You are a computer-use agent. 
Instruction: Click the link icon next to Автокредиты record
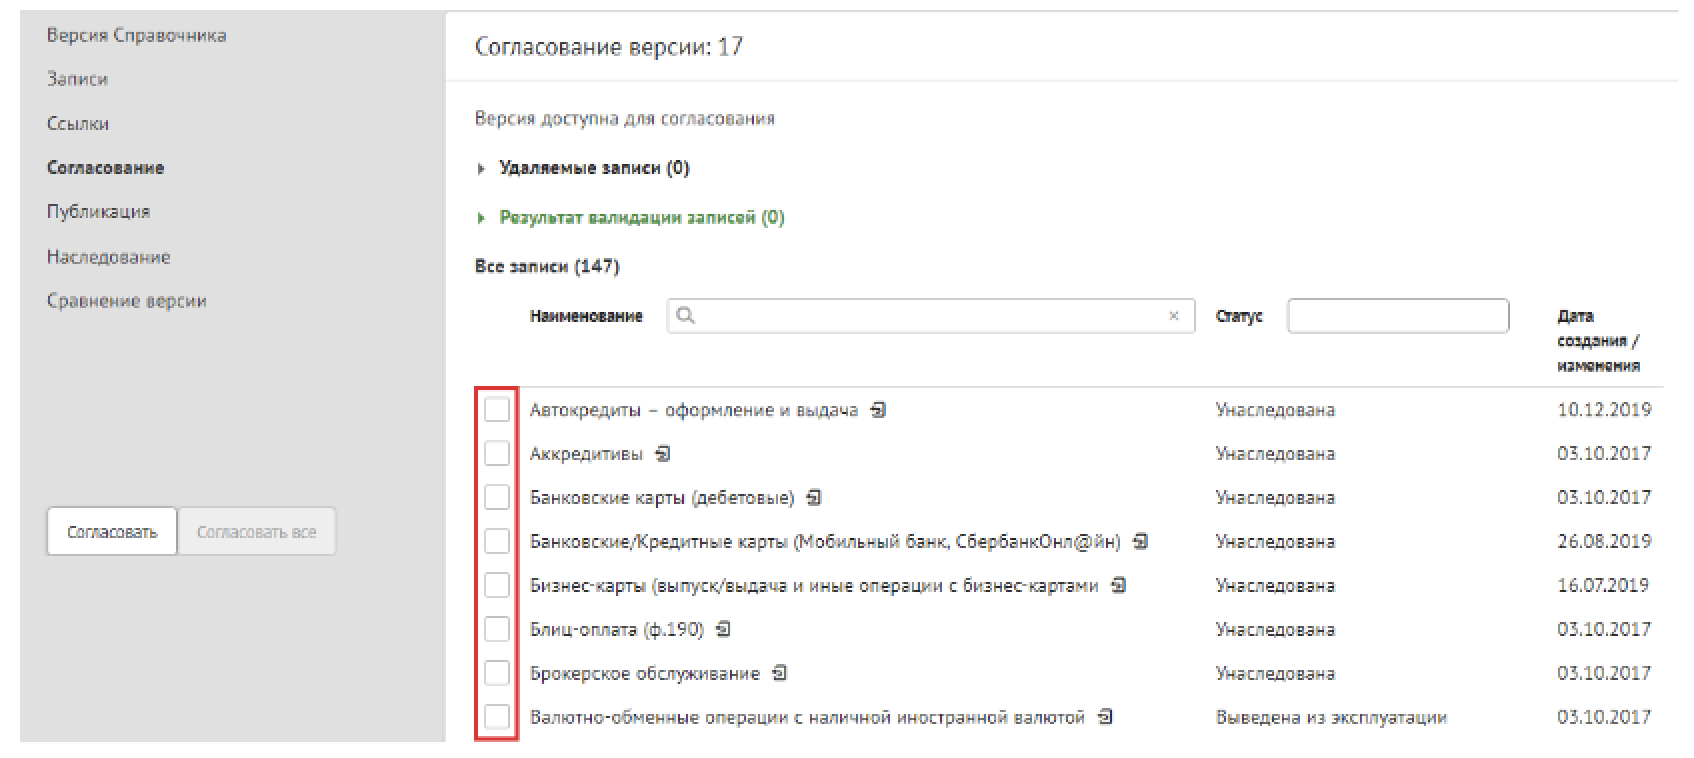pos(878,409)
